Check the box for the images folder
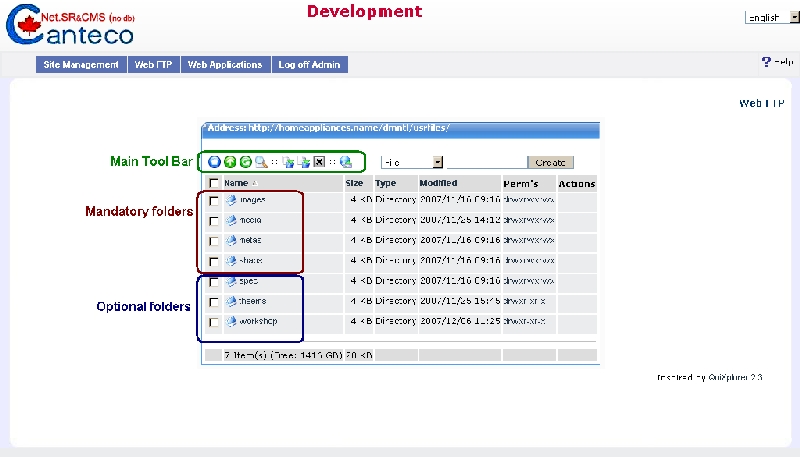The height and width of the screenshot is (457, 800). pos(214,201)
